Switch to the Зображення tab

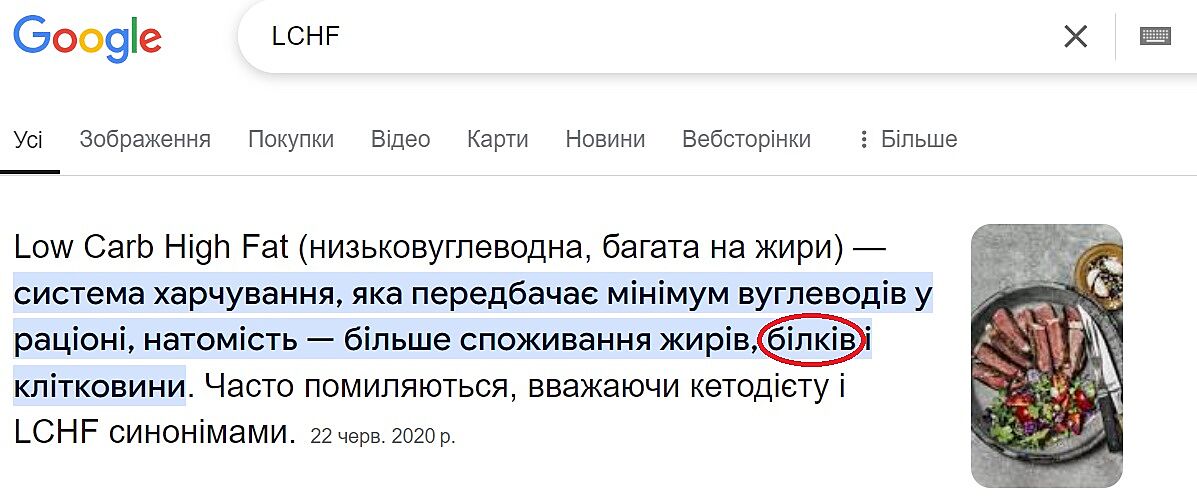click(x=145, y=139)
